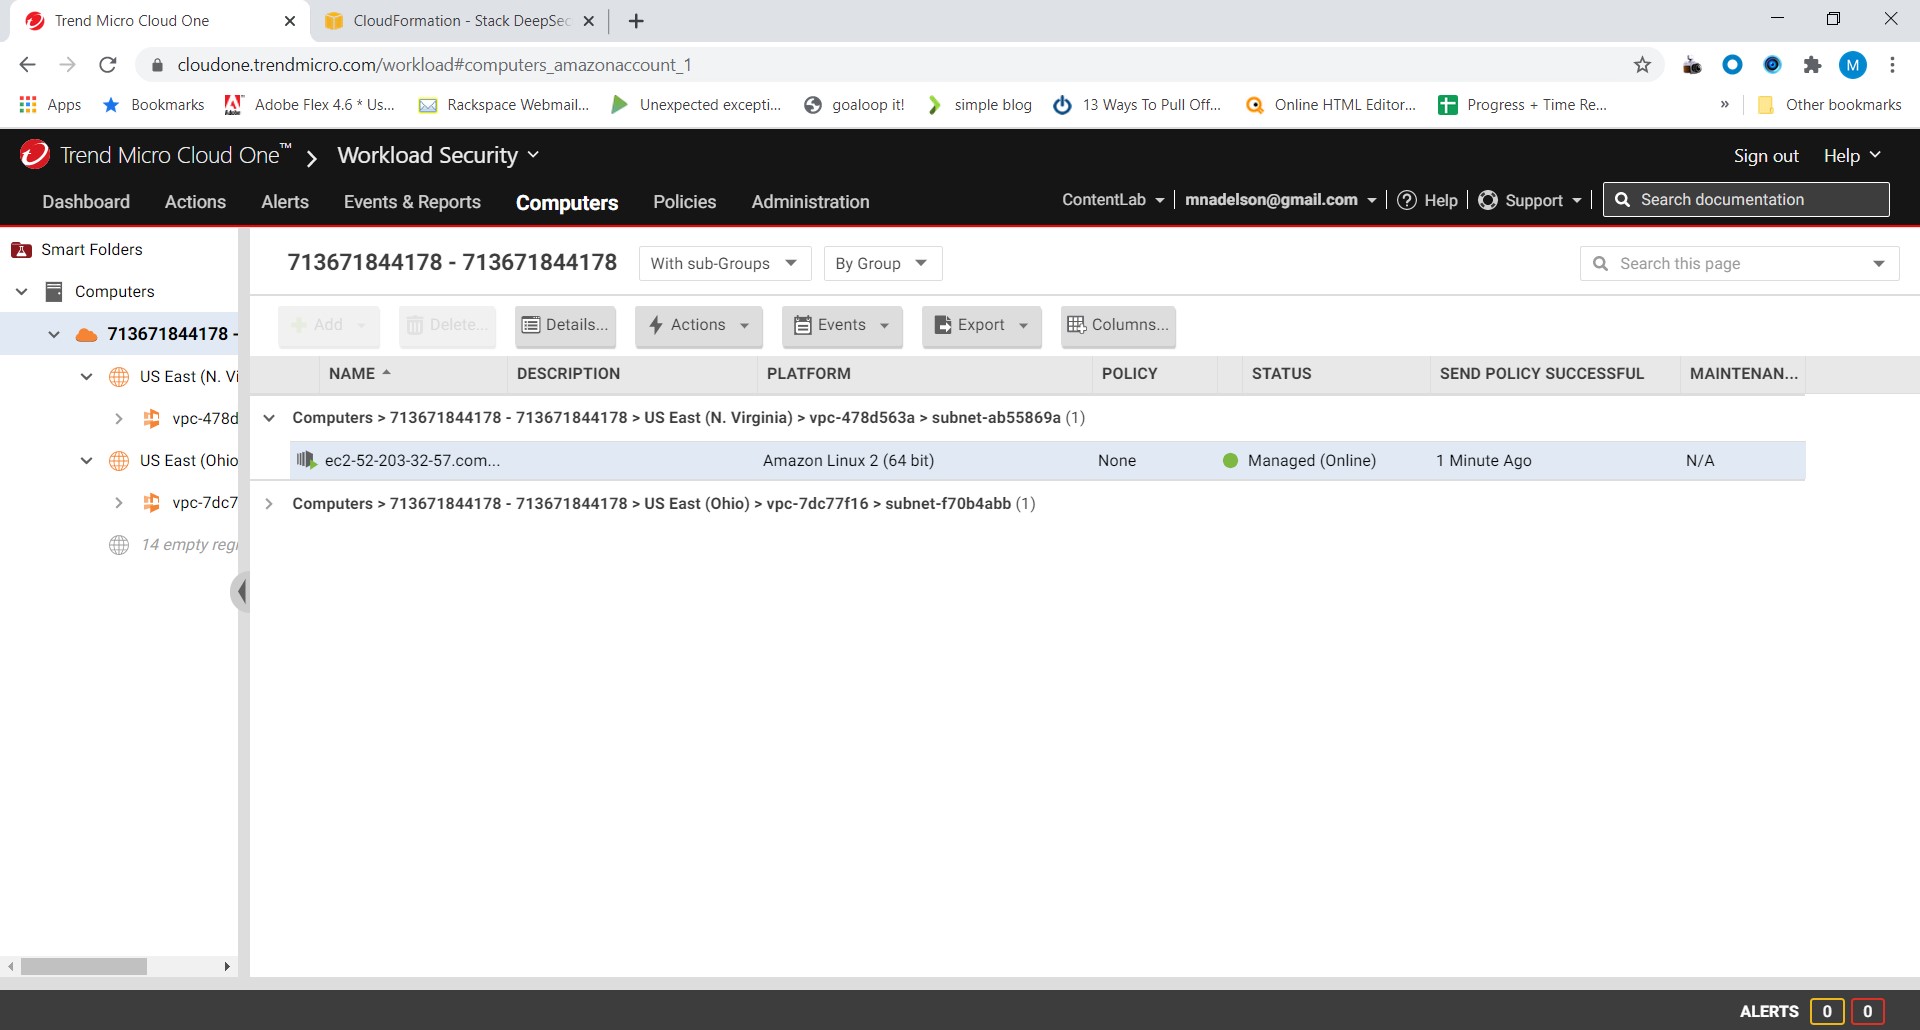Open the Actions menu in navigation bar
The image size is (1920, 1030).
point(195,202)
